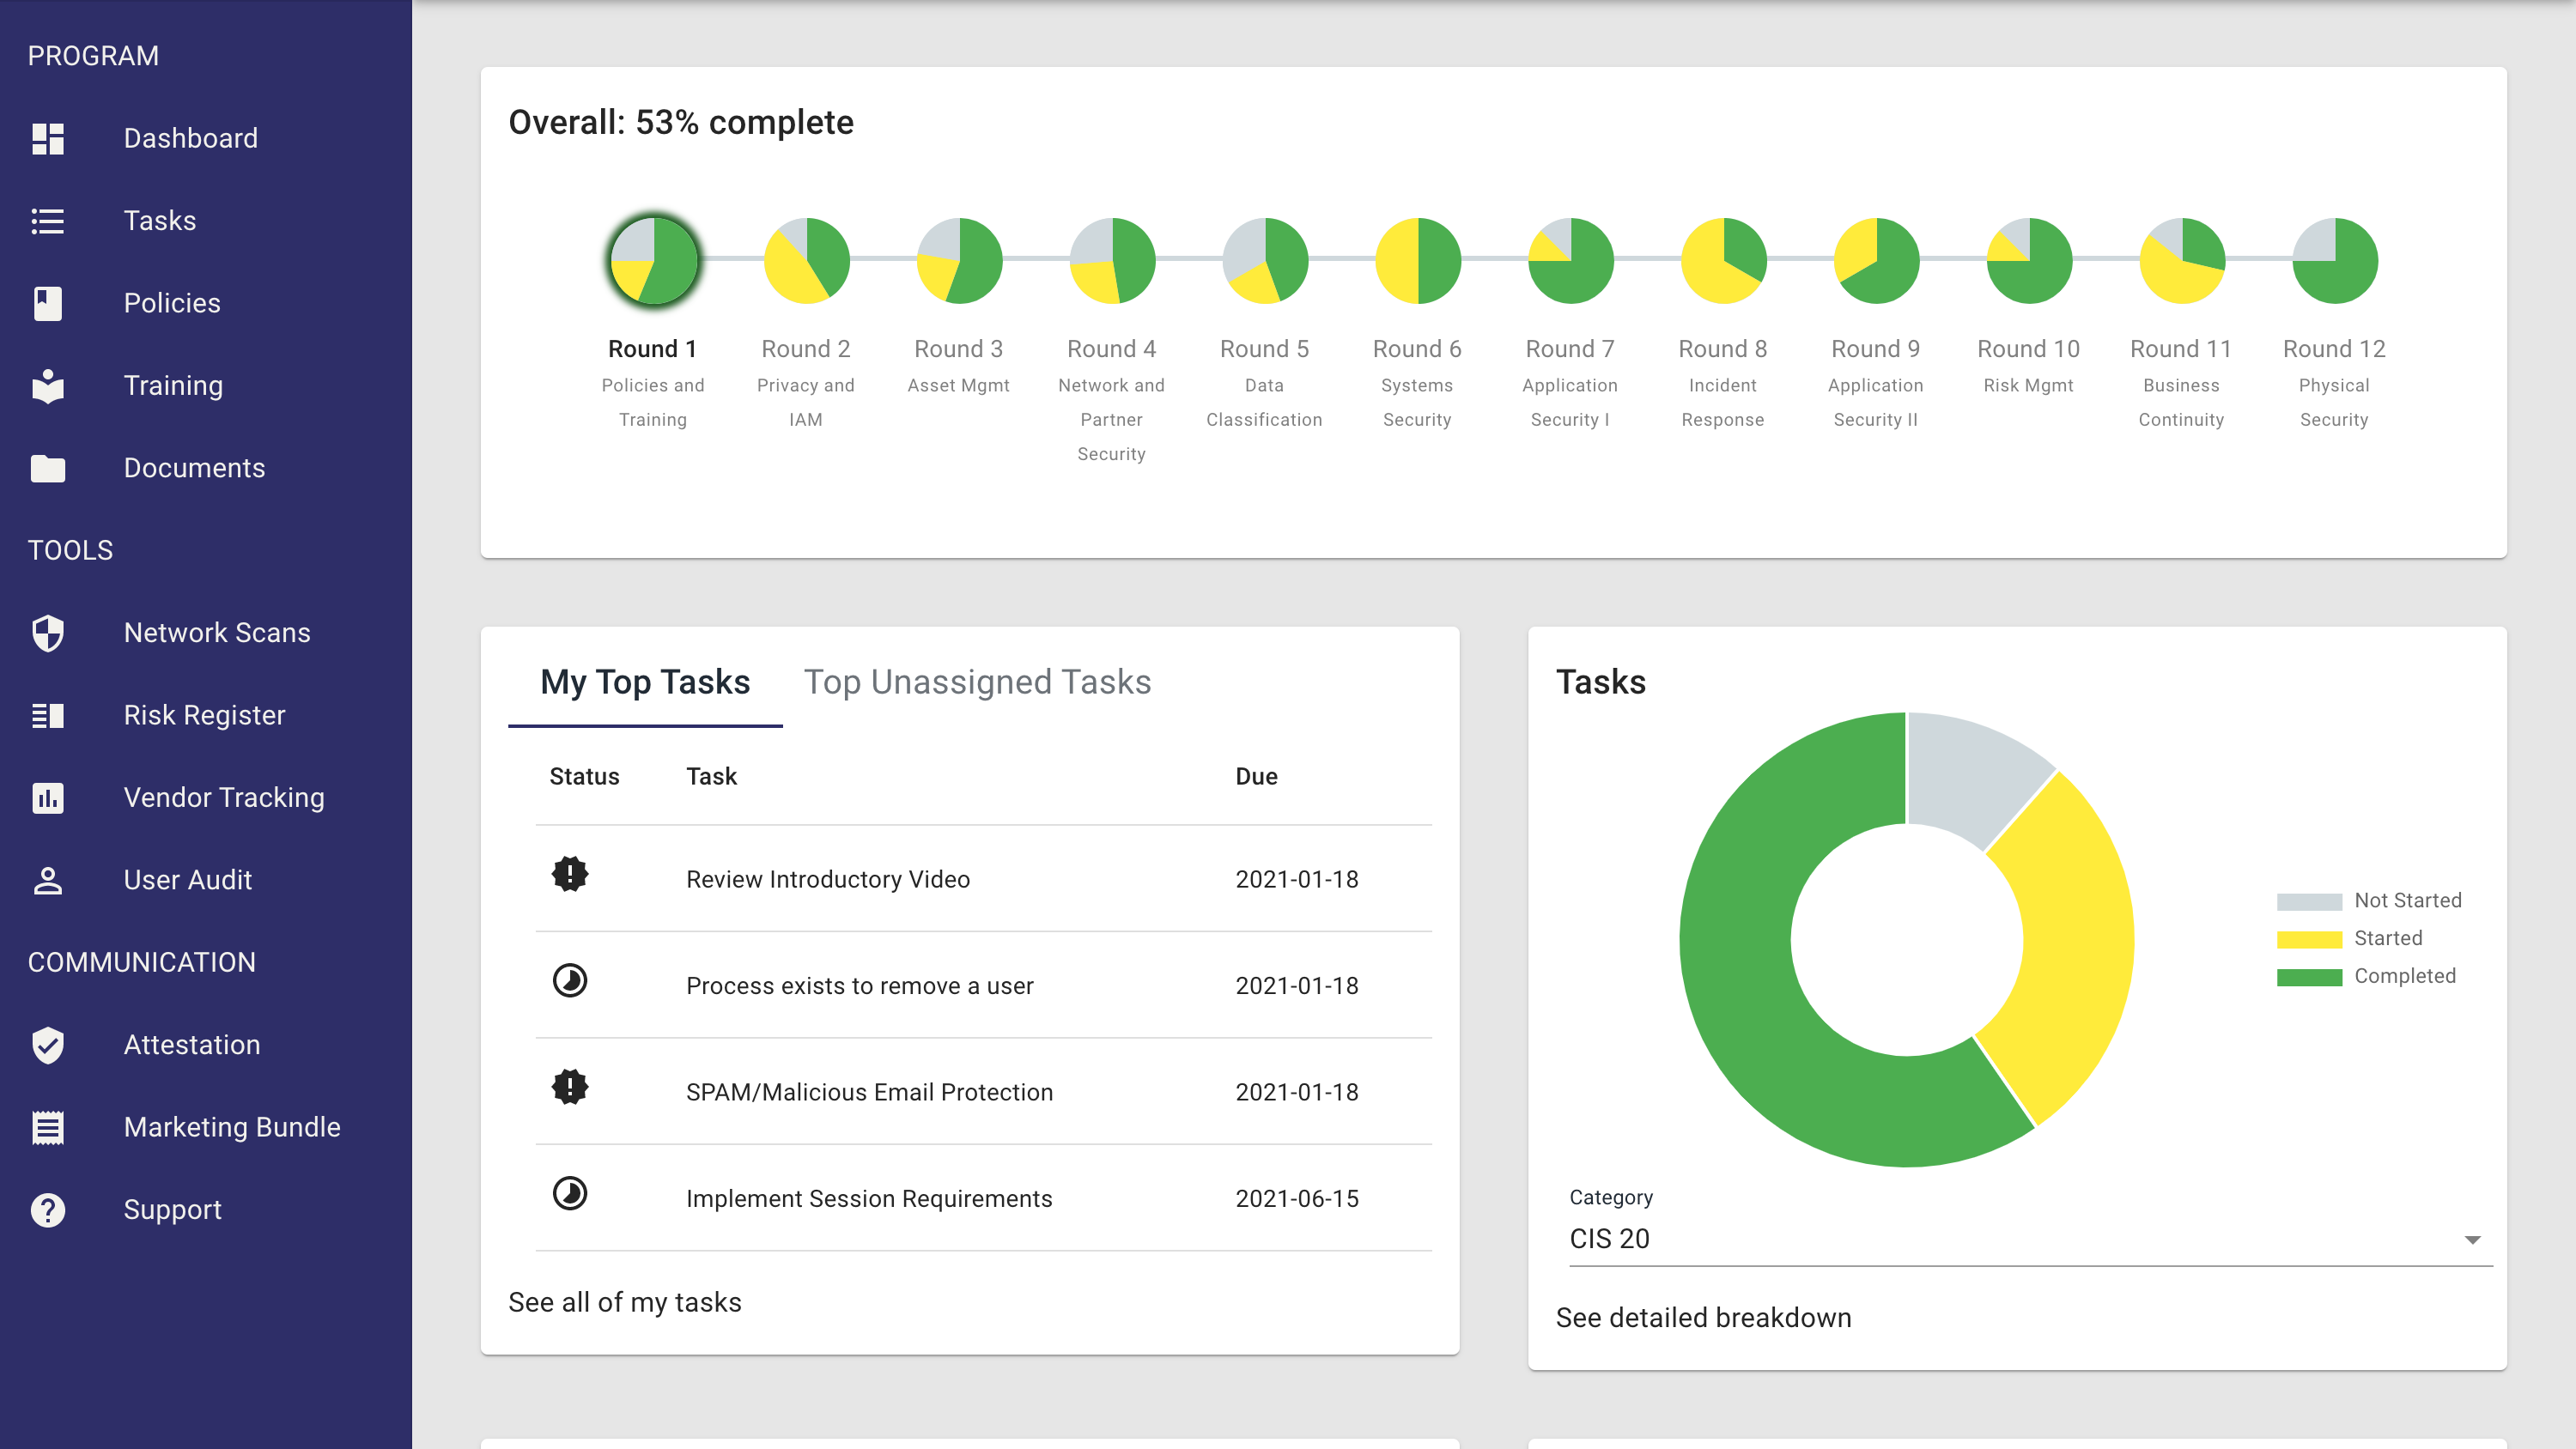
Task: Open Tasks menu item
Action: coord(206,221)
